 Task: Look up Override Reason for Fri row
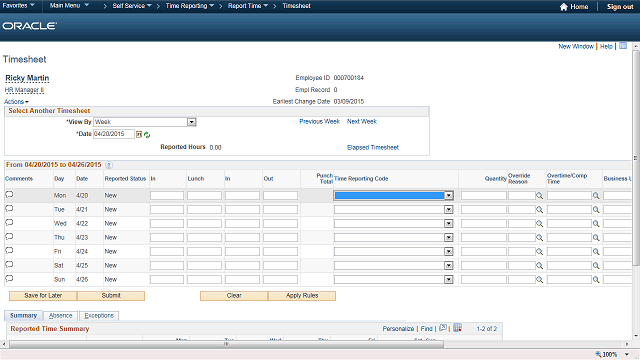coord(540,252)
